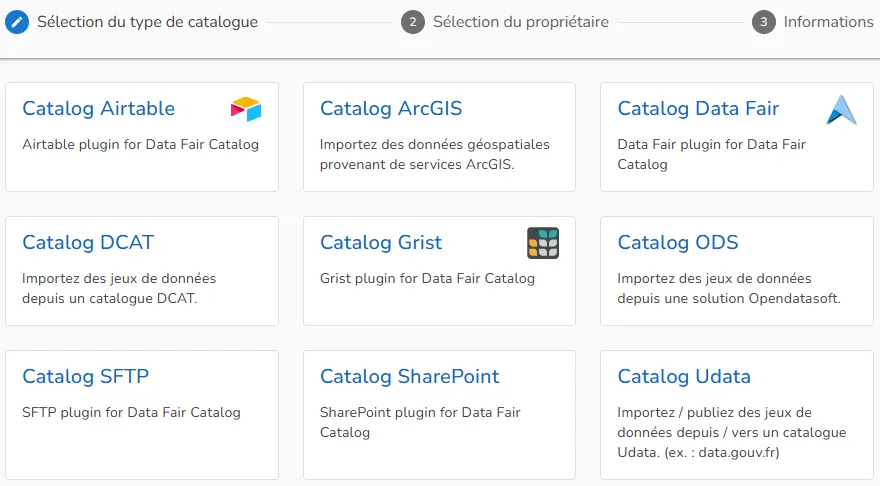
Task: Choose the Catalog Grist title
Action: pyautogui.click(x=381, y=242)
